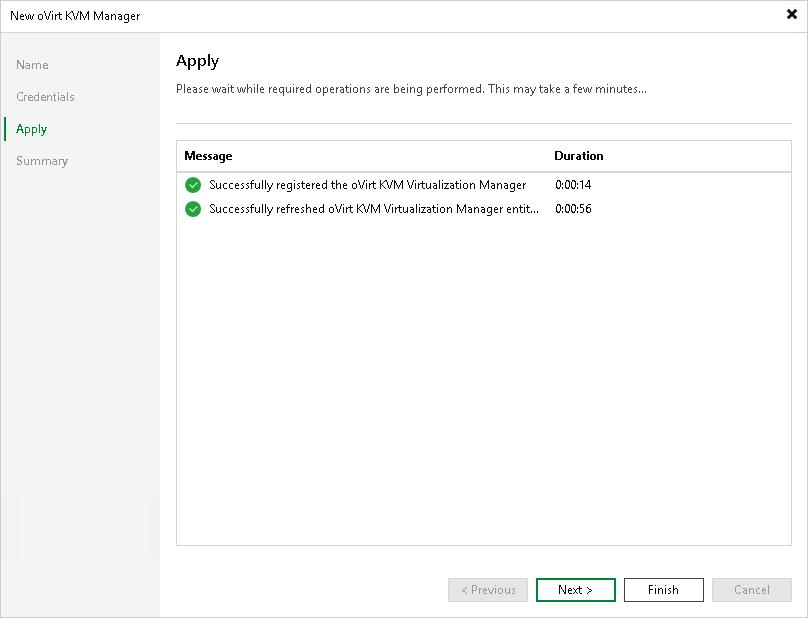
Task: Click the green check icon for registered manager
Action: click(x=193, y=185)
